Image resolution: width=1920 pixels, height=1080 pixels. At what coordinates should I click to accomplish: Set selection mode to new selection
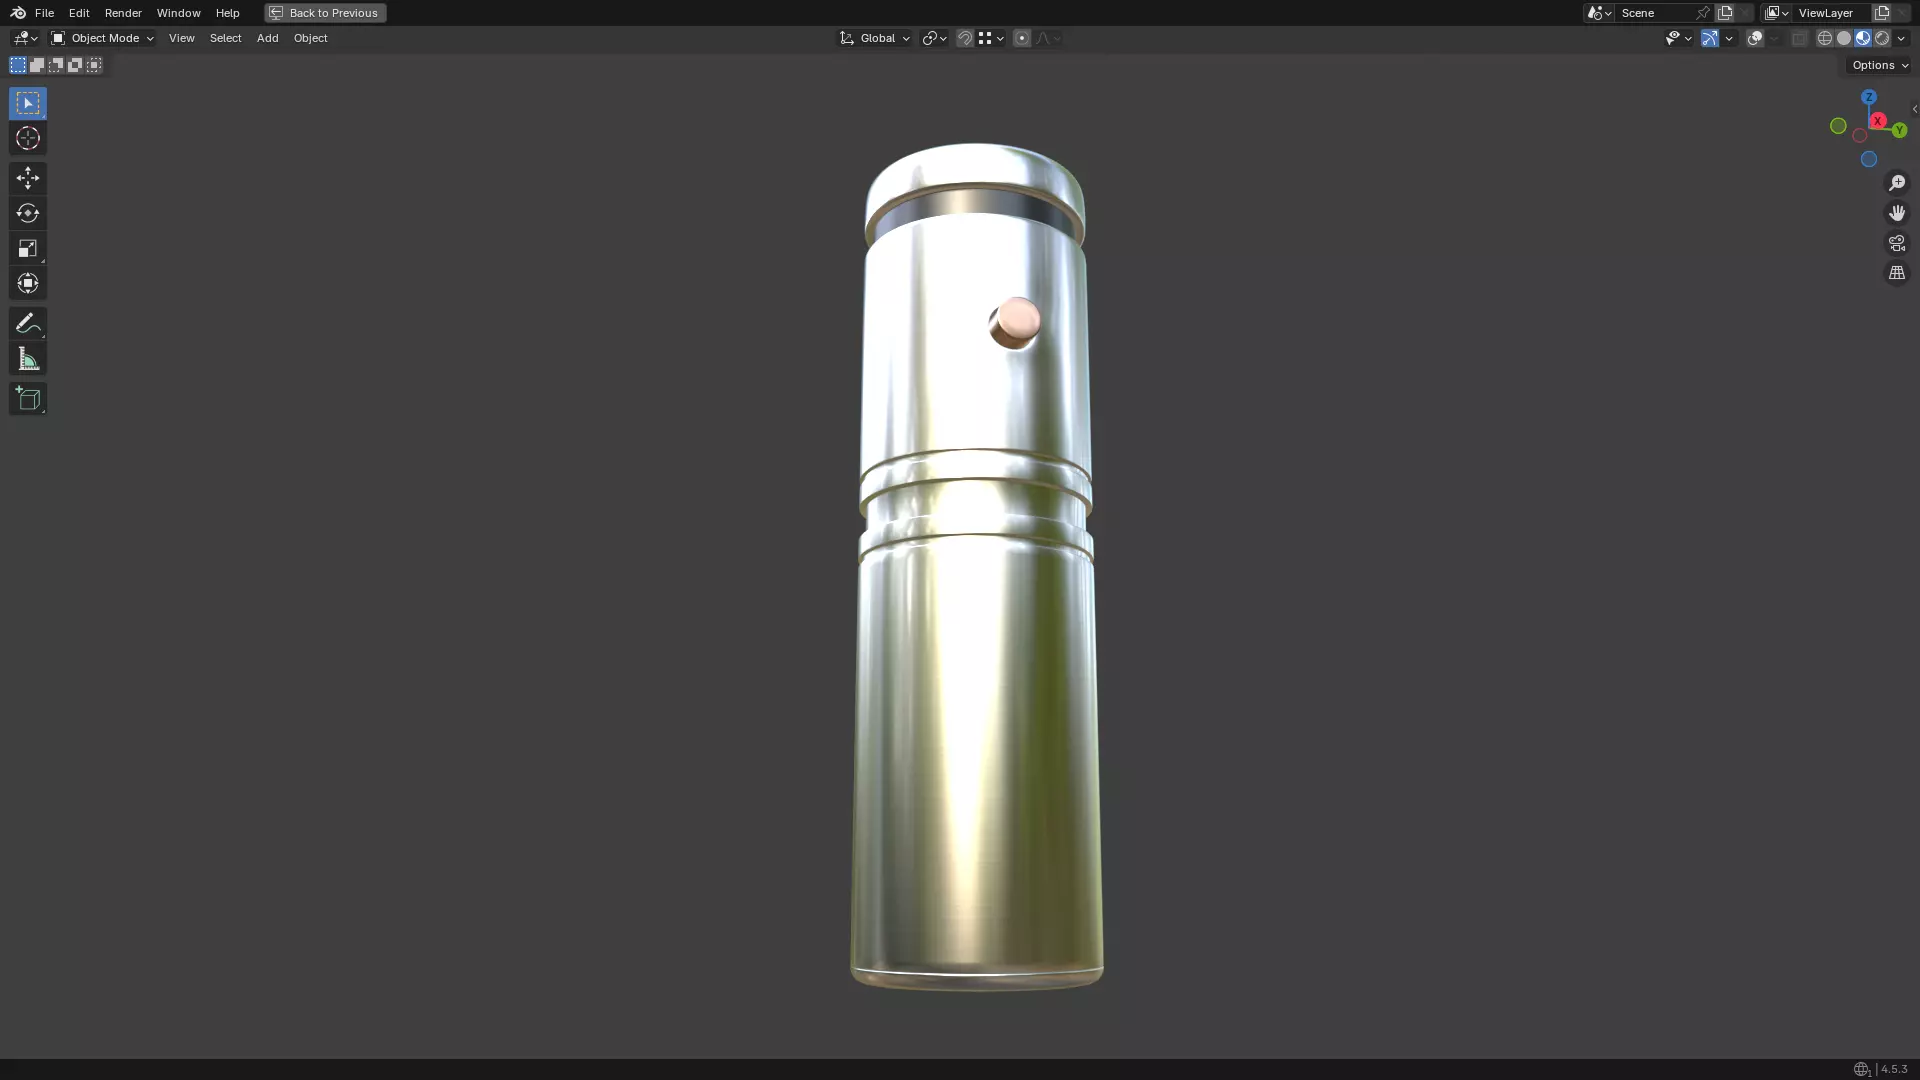[x=18, y=65]
